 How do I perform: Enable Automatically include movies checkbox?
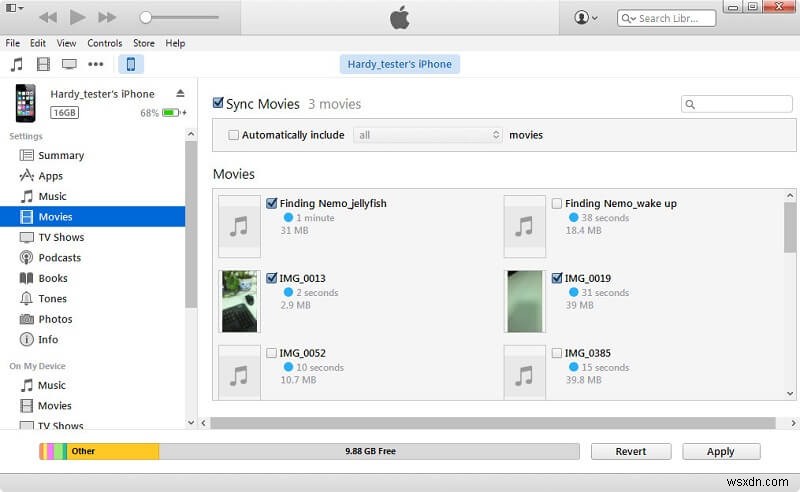[x=233, y=135]
